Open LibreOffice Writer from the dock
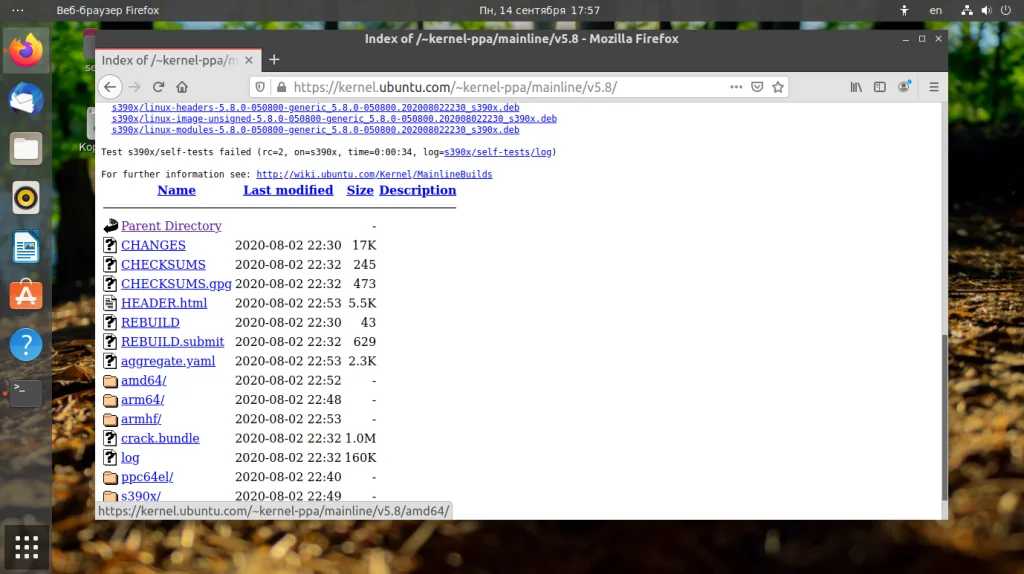 26,247
